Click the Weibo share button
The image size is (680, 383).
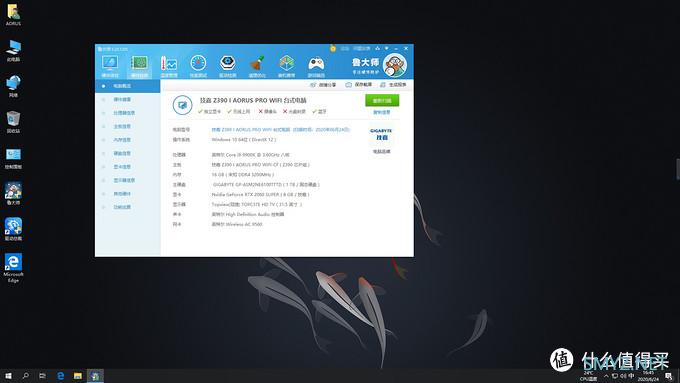point(323,85)
